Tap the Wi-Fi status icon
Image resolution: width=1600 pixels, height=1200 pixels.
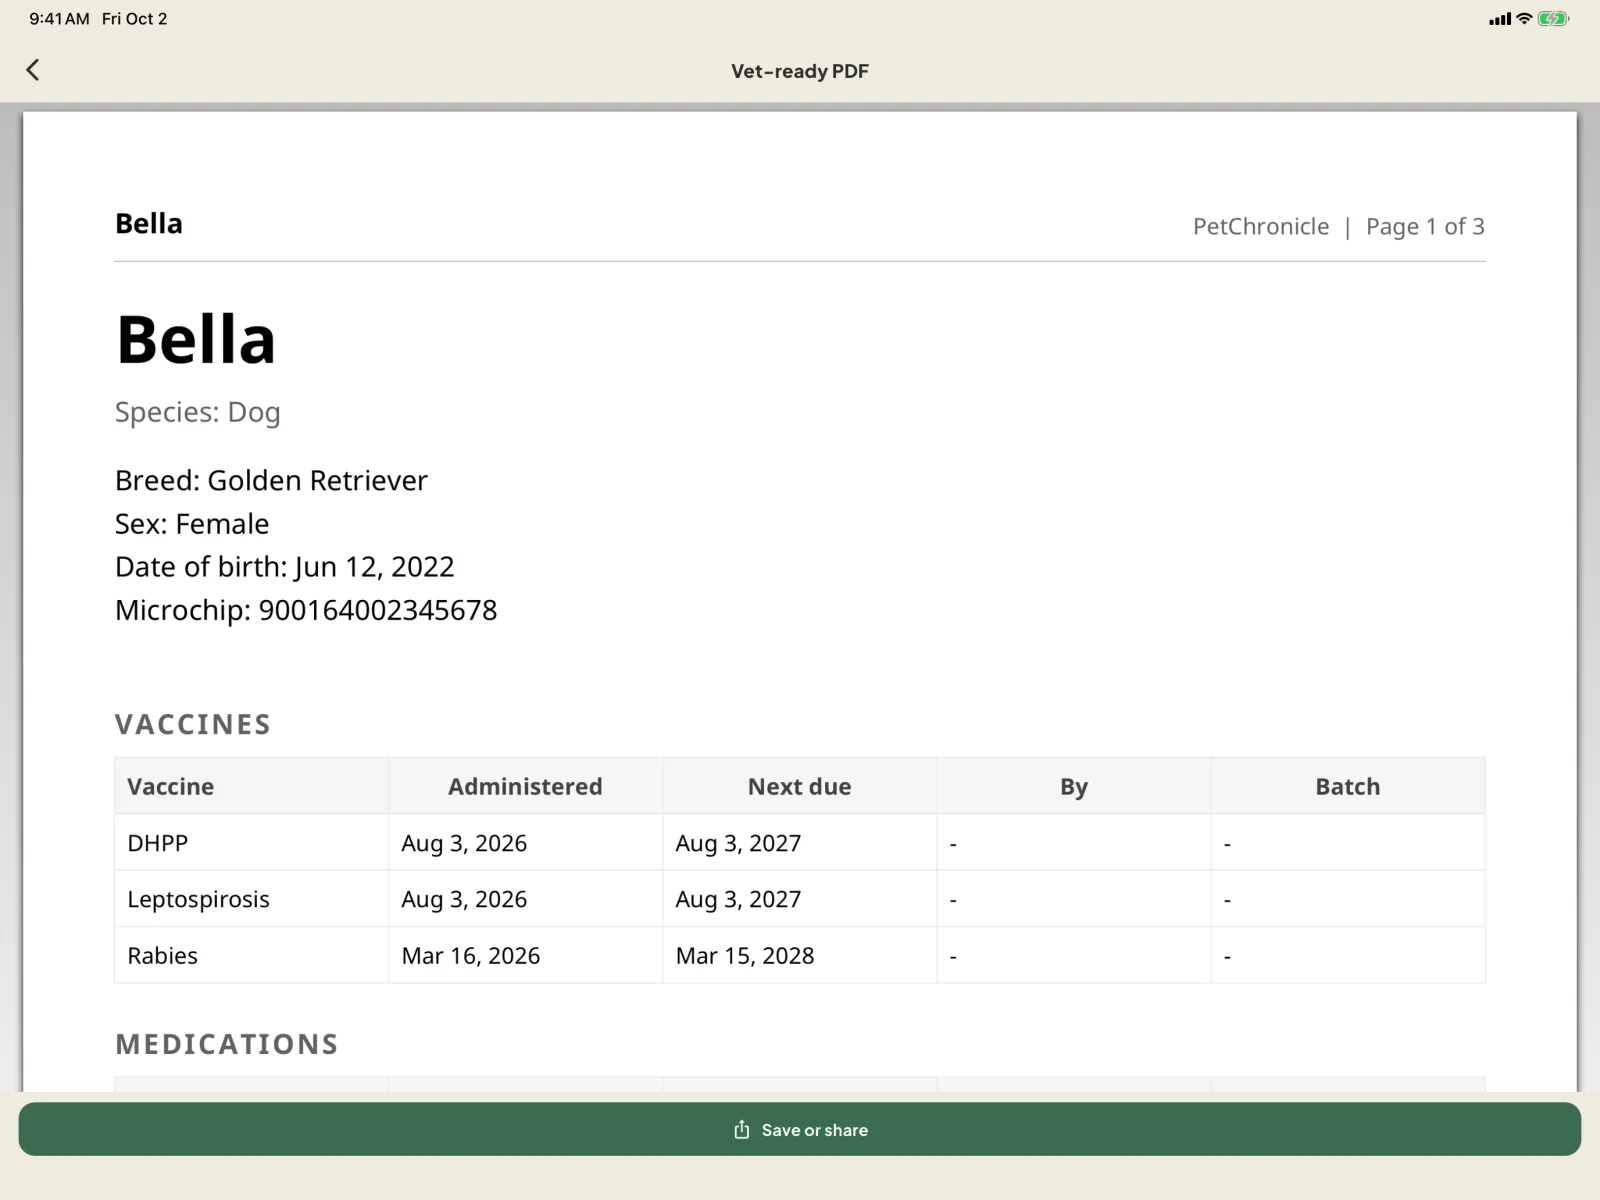tap(1524, 19)
